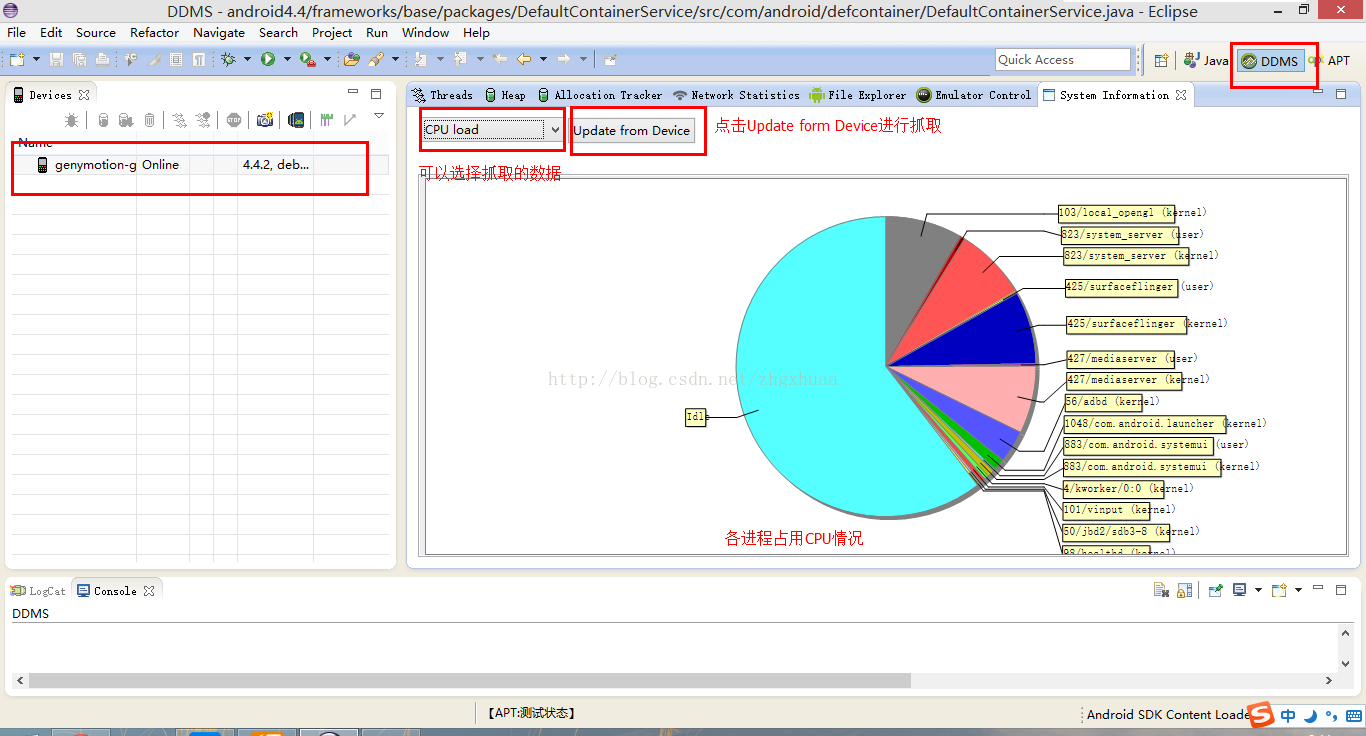
Task: Open the Navigate menu
Action: [x=219, y=33]
